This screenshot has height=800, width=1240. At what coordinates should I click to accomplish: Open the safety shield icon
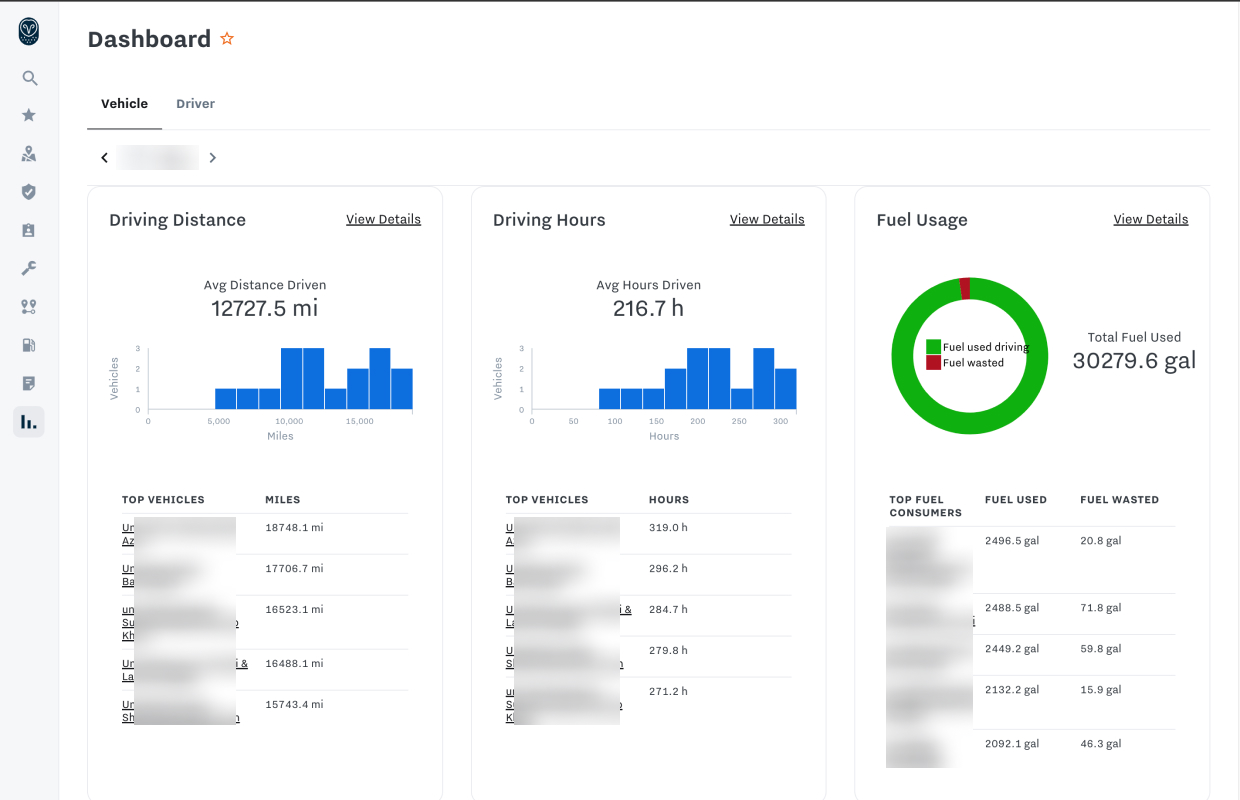(x=29, y=192)
